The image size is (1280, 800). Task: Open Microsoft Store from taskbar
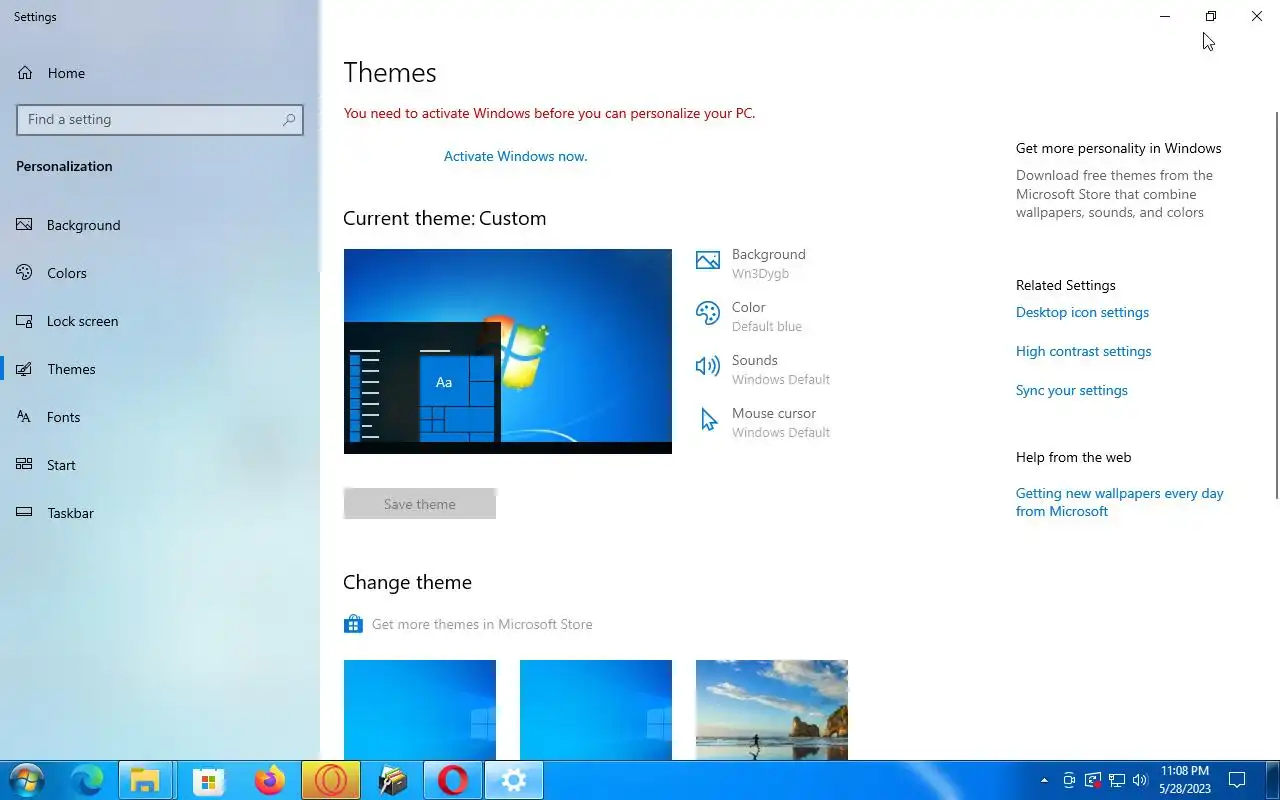[208, 780]
